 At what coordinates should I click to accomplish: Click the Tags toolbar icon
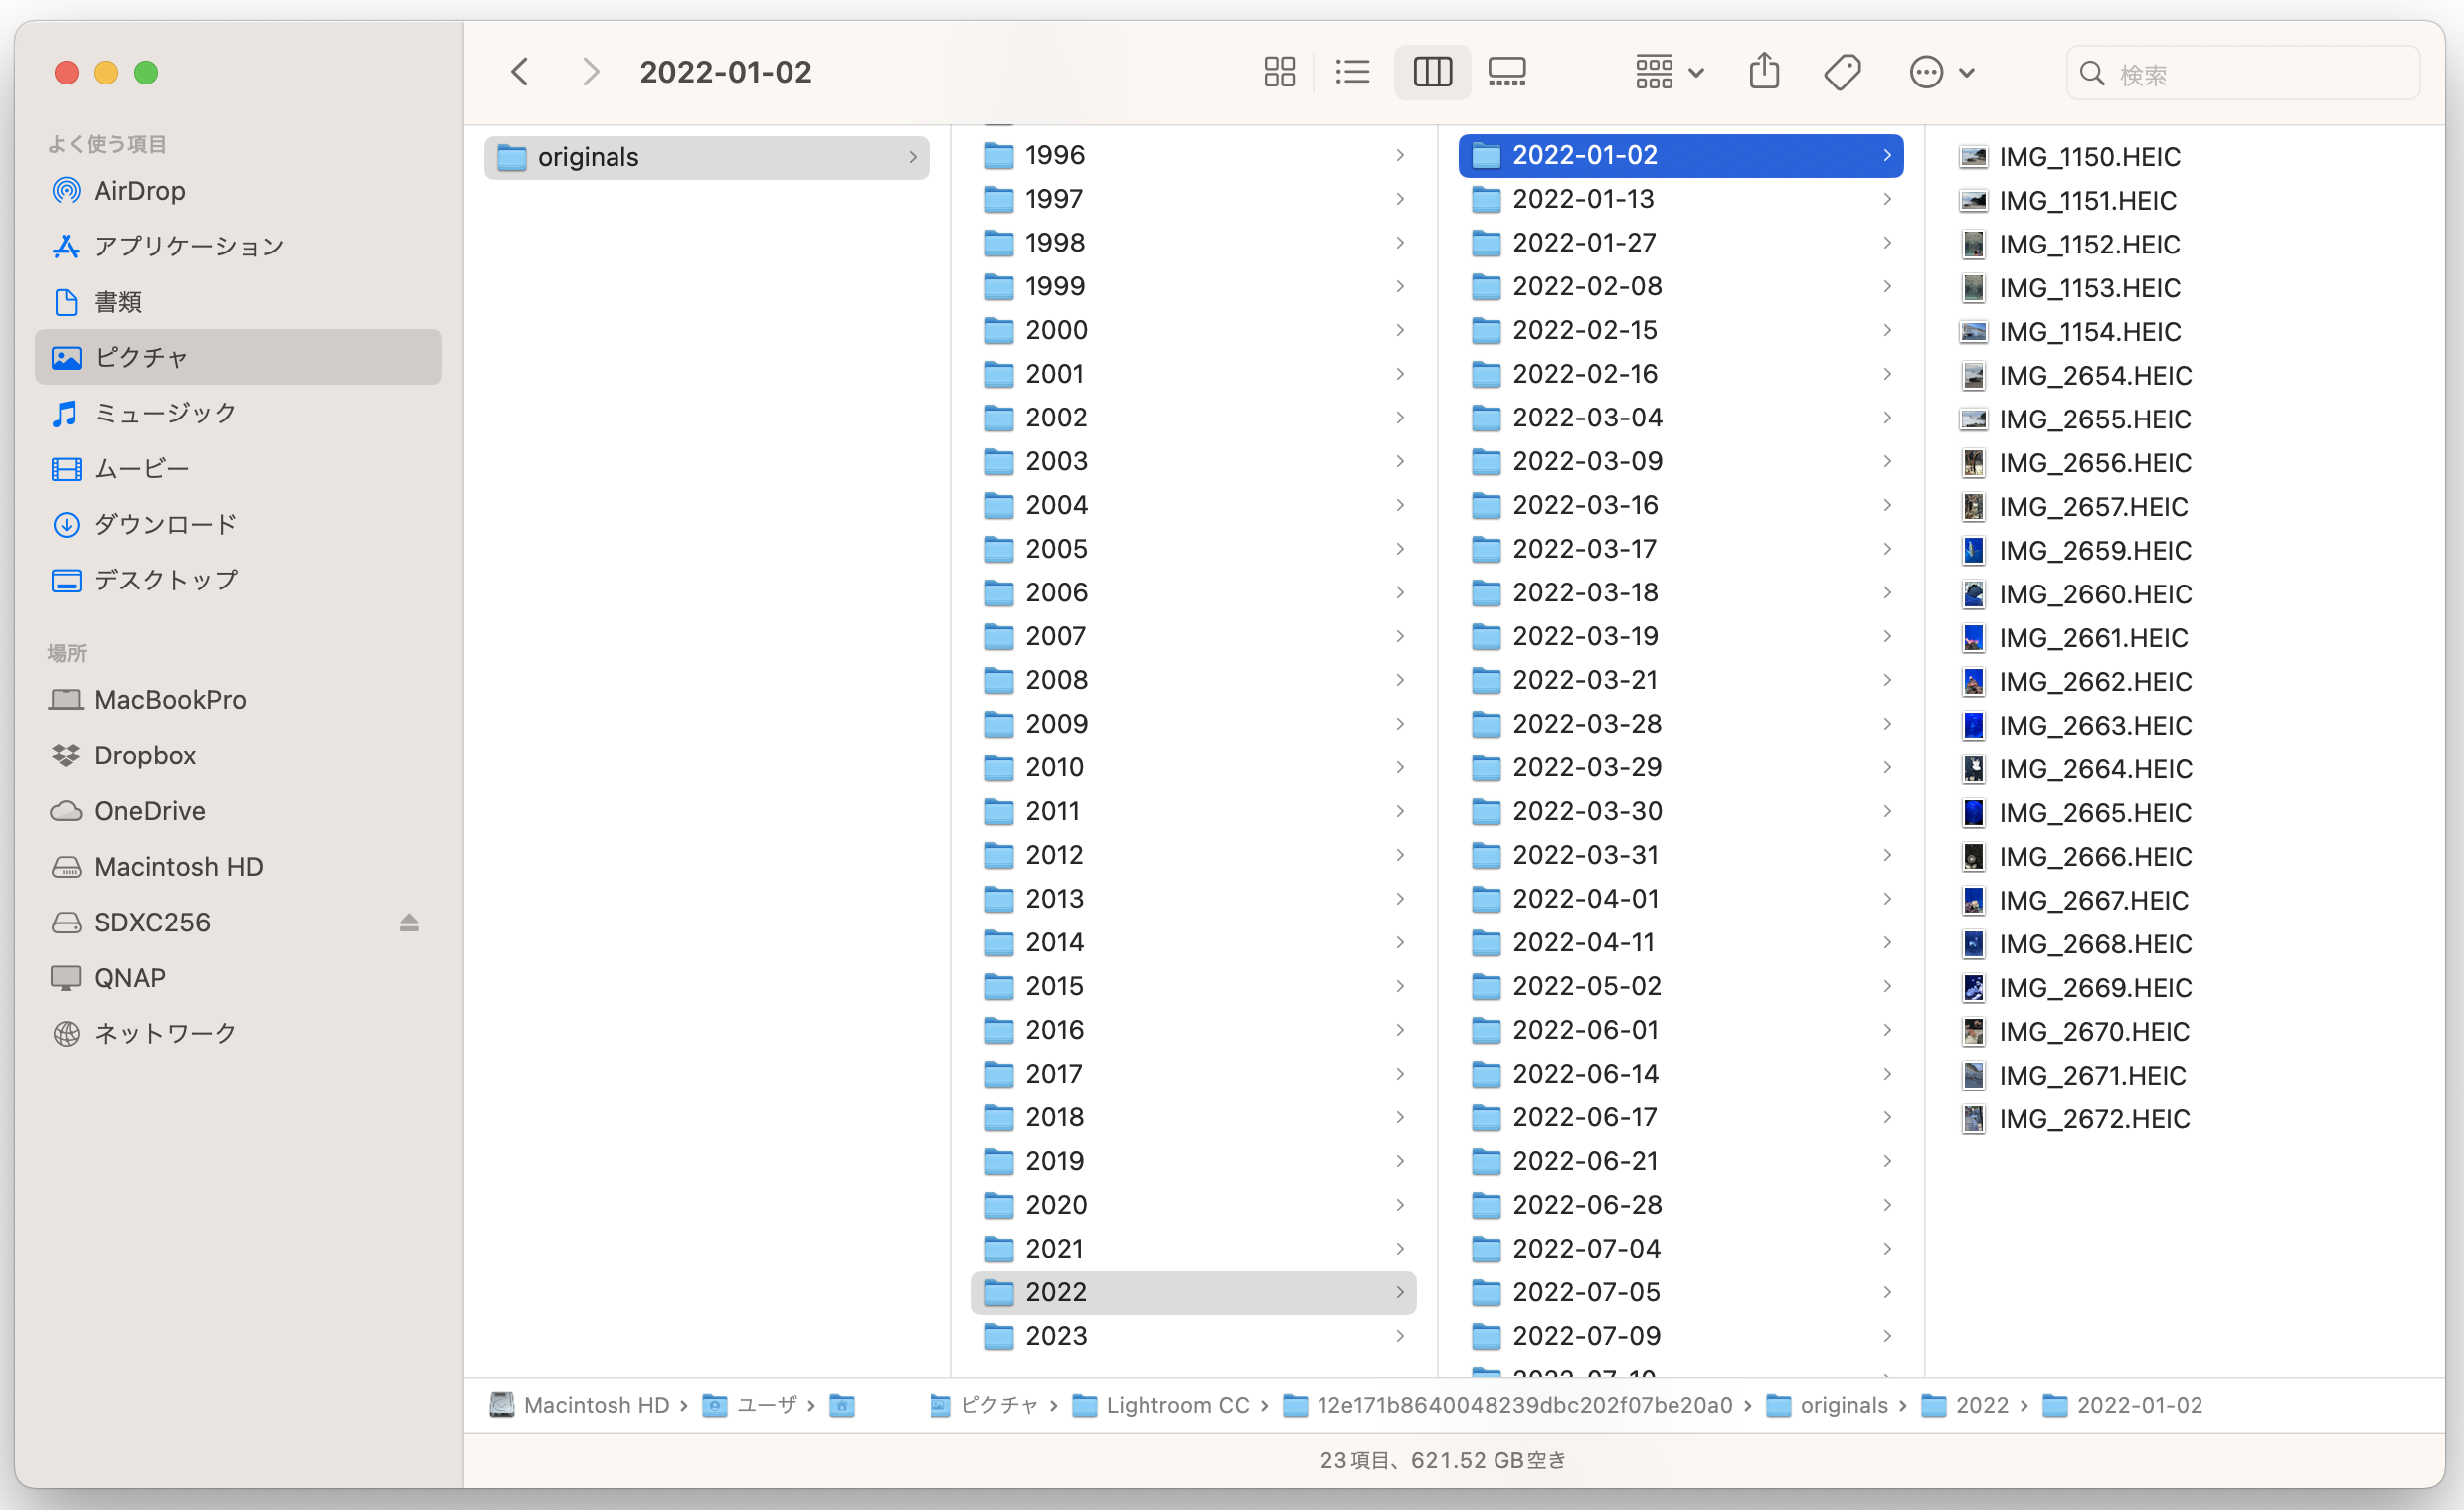pyautogui.click(x=1841, y=72)
